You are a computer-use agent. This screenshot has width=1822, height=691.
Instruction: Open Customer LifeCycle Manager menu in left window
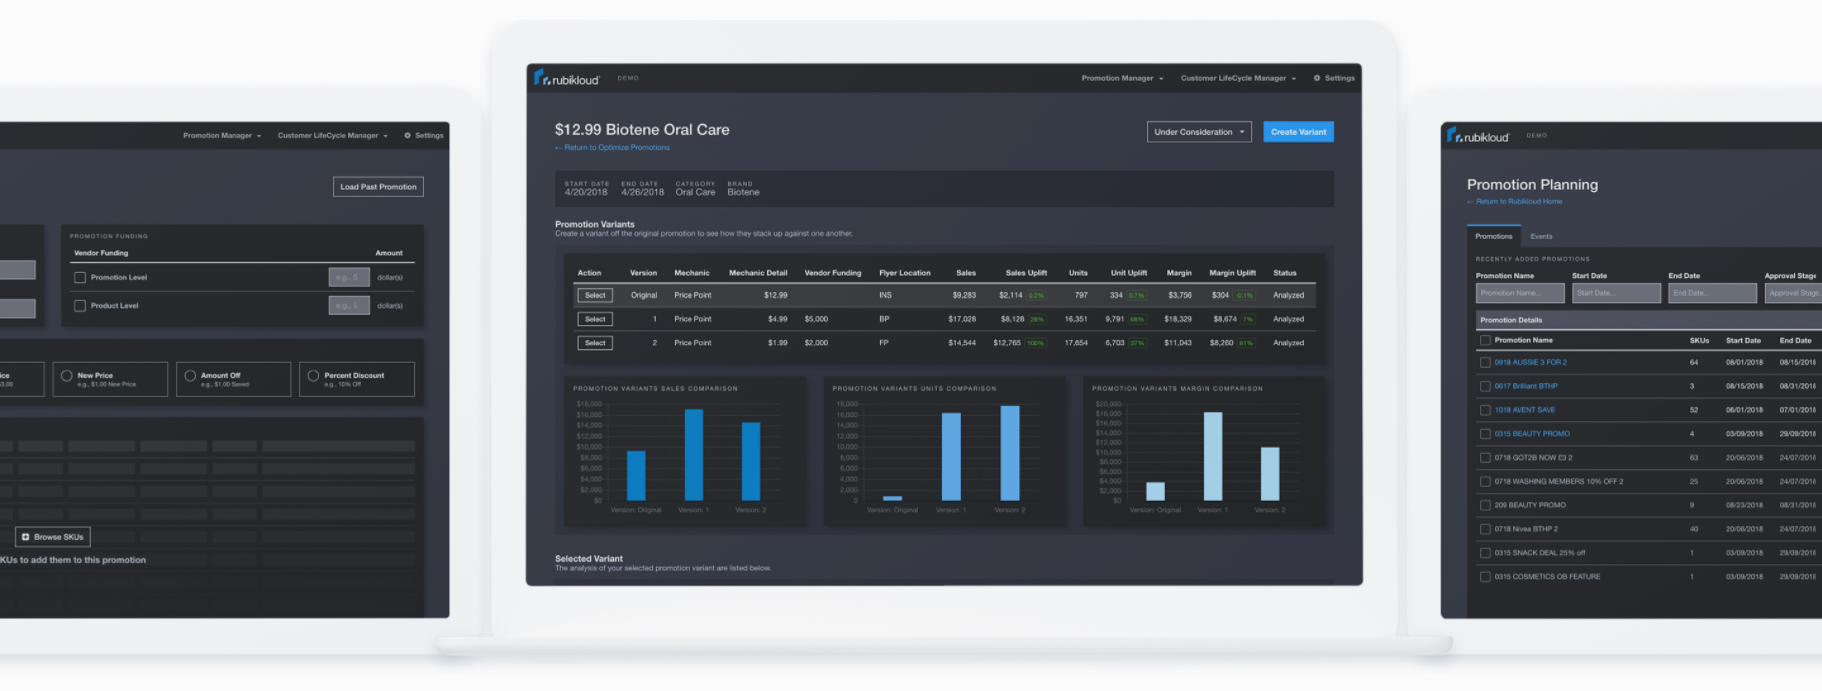tap(333, 135)
